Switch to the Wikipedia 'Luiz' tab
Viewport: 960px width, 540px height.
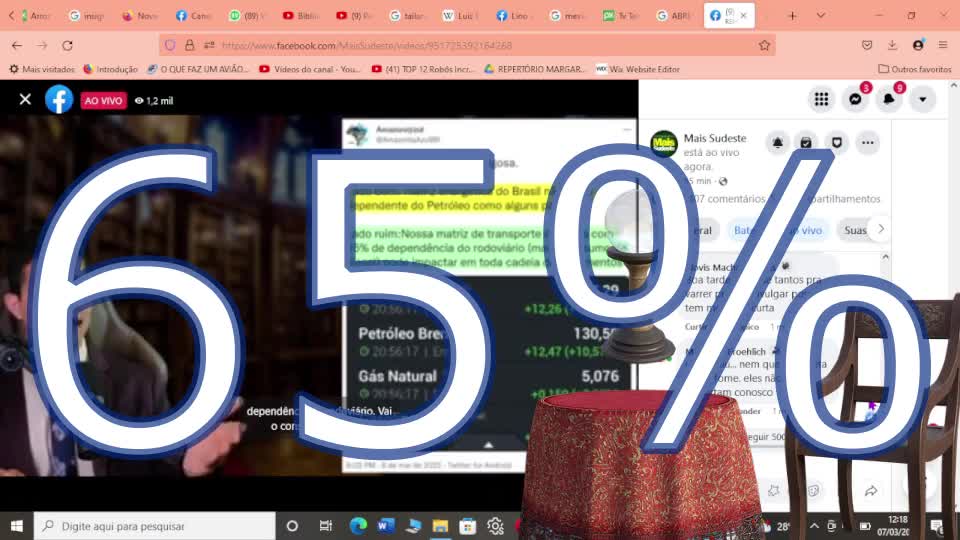pos(462,16)
